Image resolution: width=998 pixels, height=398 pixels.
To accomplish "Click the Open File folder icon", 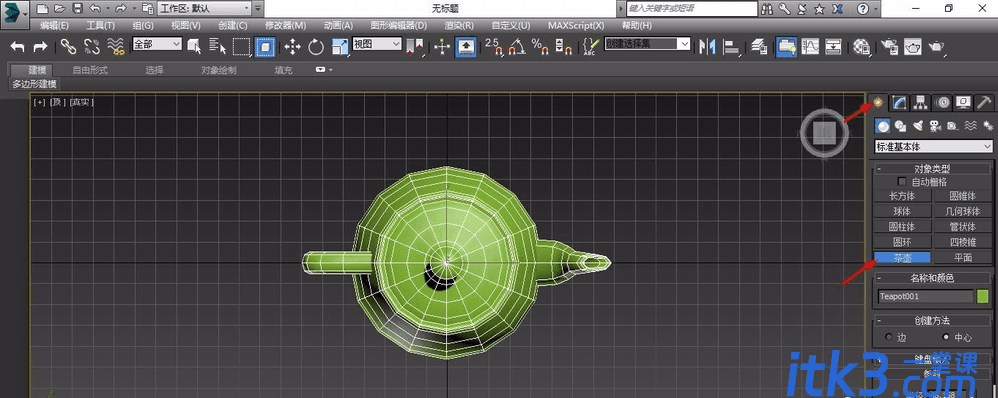I will pos(59,9).
